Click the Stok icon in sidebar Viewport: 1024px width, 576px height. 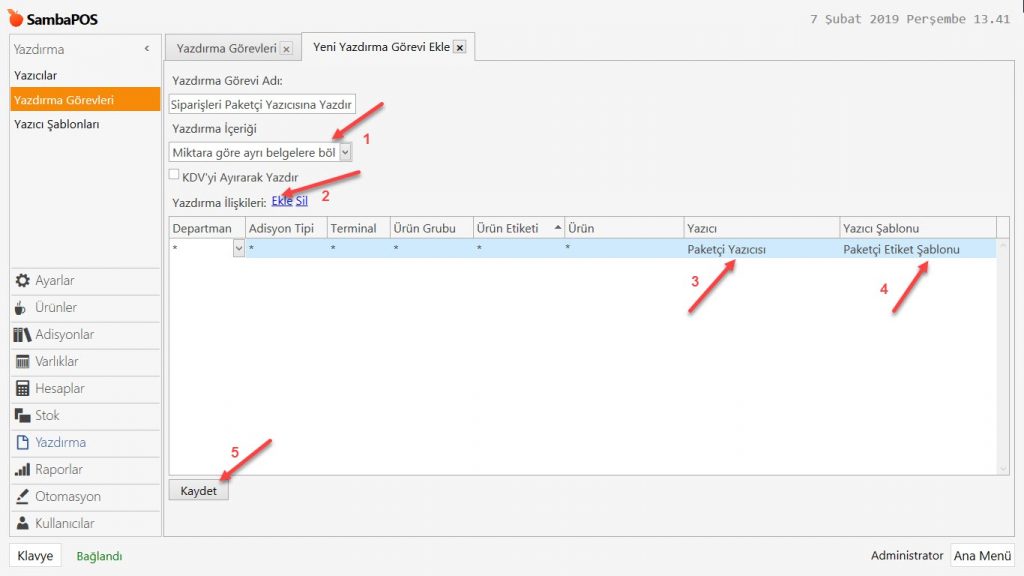[22, 416]
